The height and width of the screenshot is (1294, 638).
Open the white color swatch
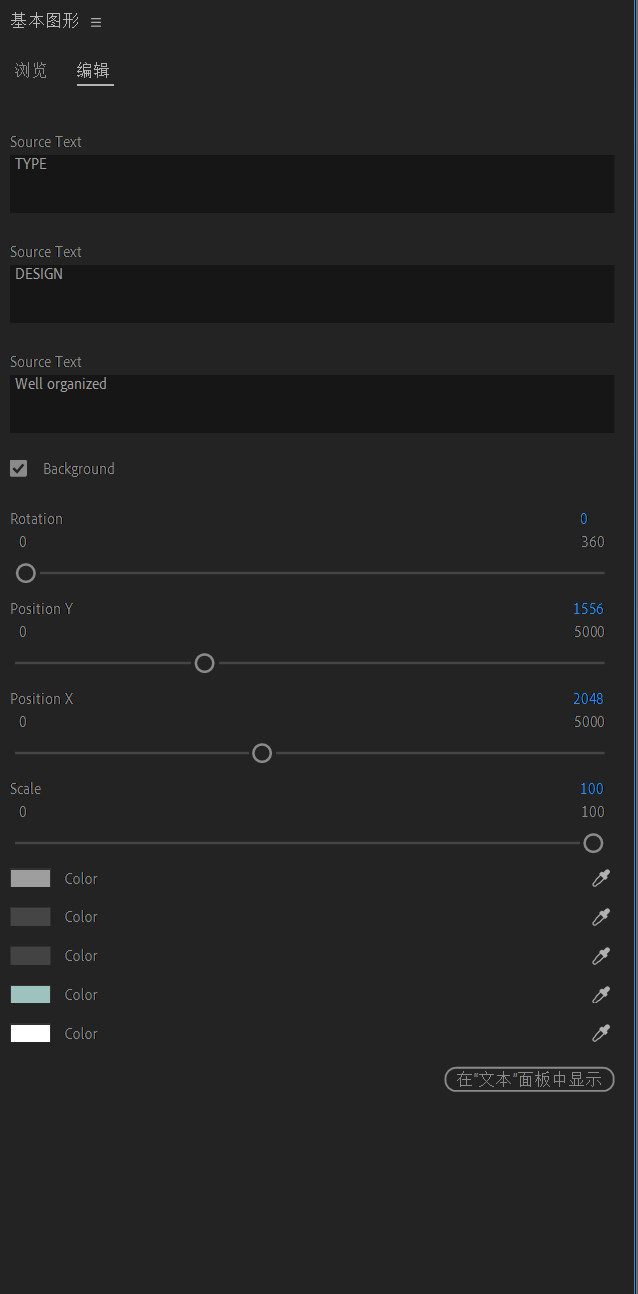[x=31, y=1034]
